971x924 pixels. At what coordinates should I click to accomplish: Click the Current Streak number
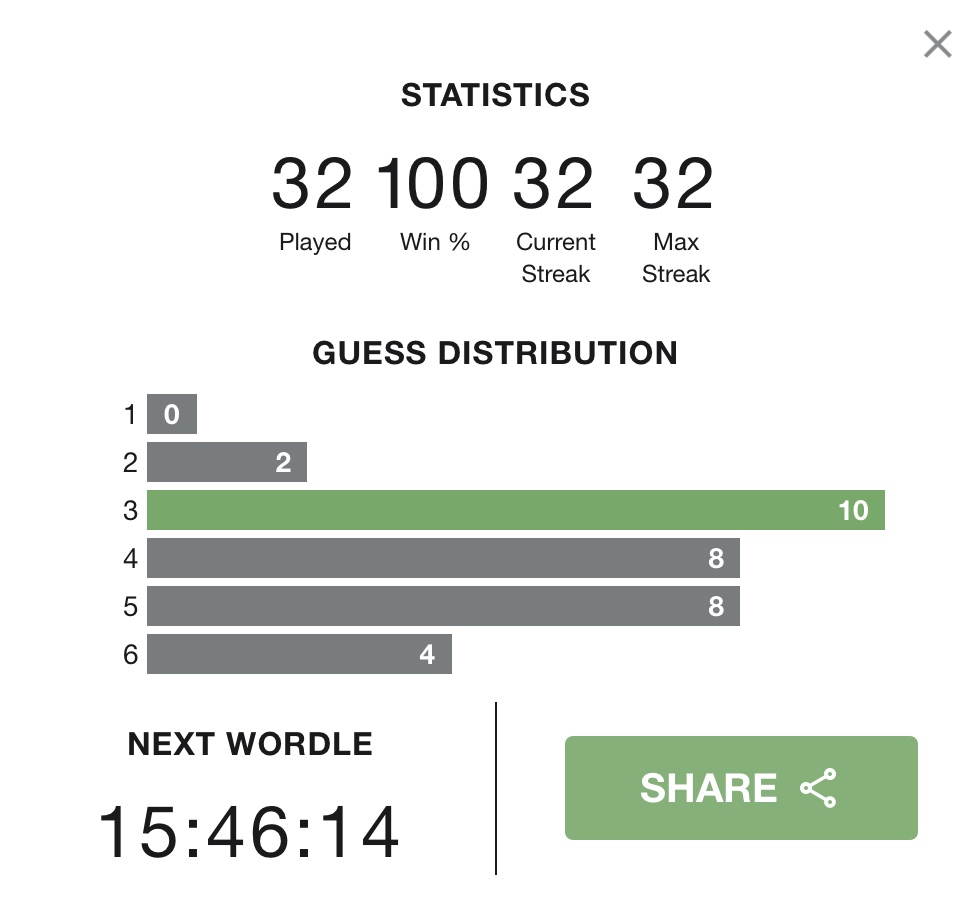(553, 184)
